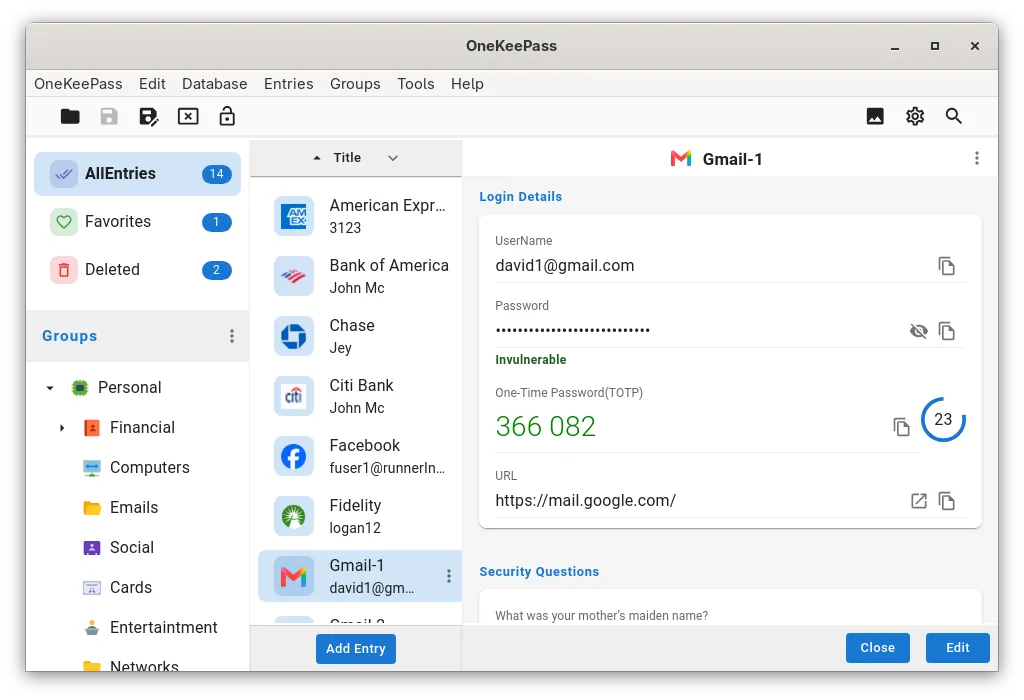1024x700 pixels.
Task: Click the Edit button for Gmail-1
Action: [957, 648]
